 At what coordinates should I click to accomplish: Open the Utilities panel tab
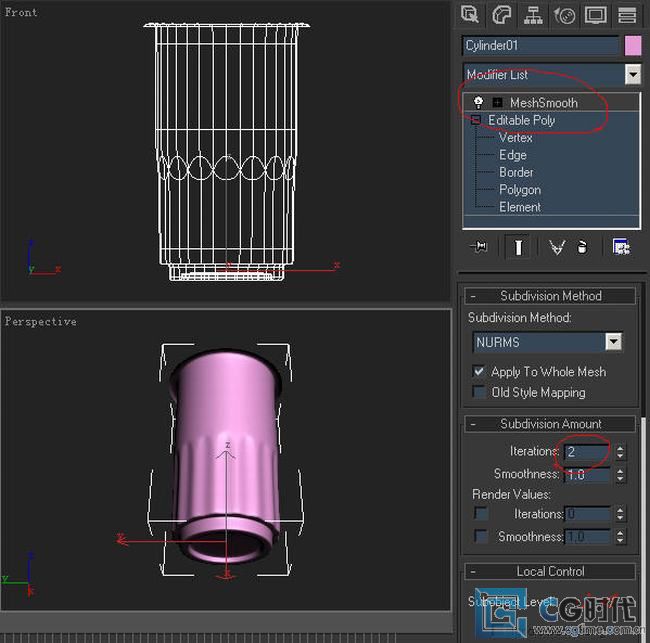pyautogui.click(x=627, y=15)
